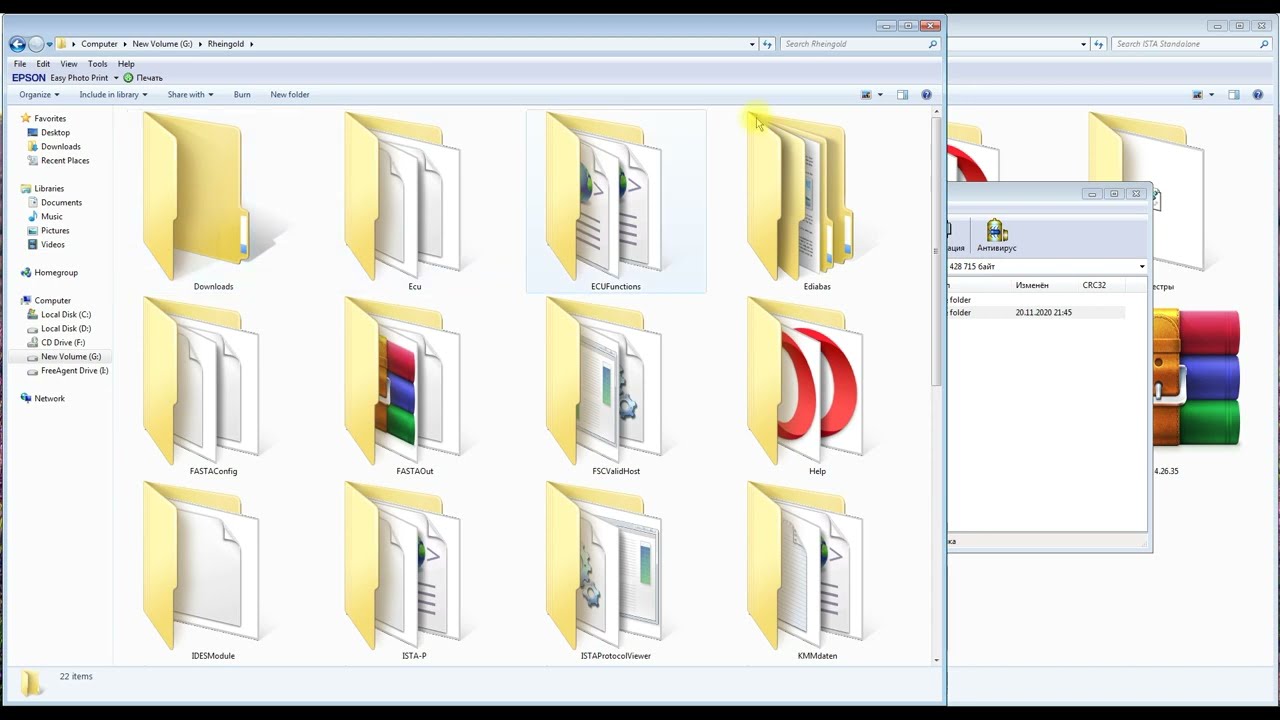This screenshot has height=720, width=1280.
Task: Open Videos library in sidebar
Action: pyautogui.click(x=52, y=245)
